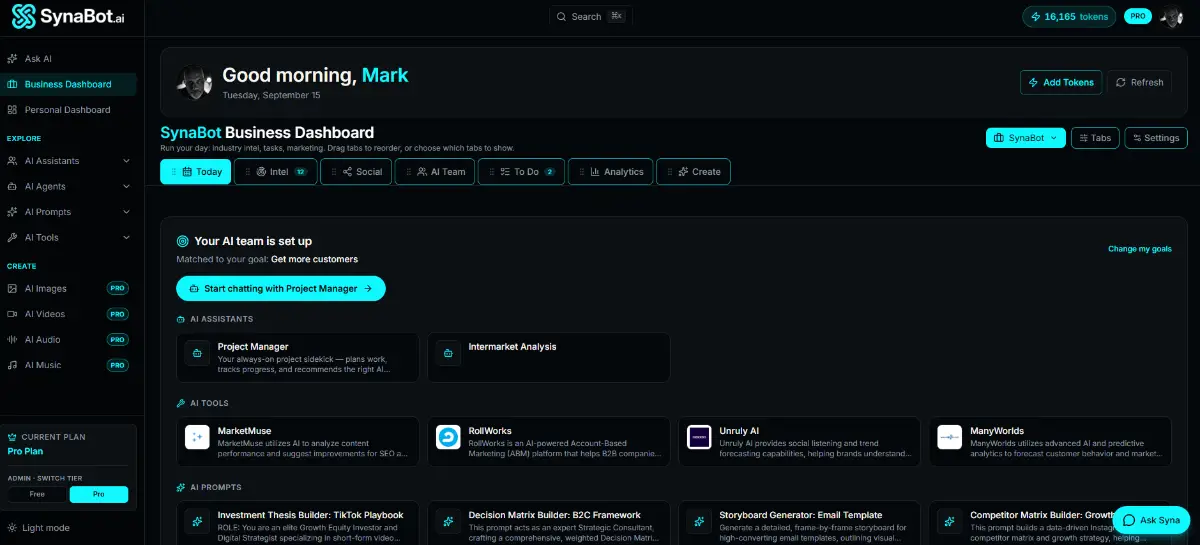Click Ask Syna chat button
The width and height of the screenshot is (1200, 545).
(1151, 520)
